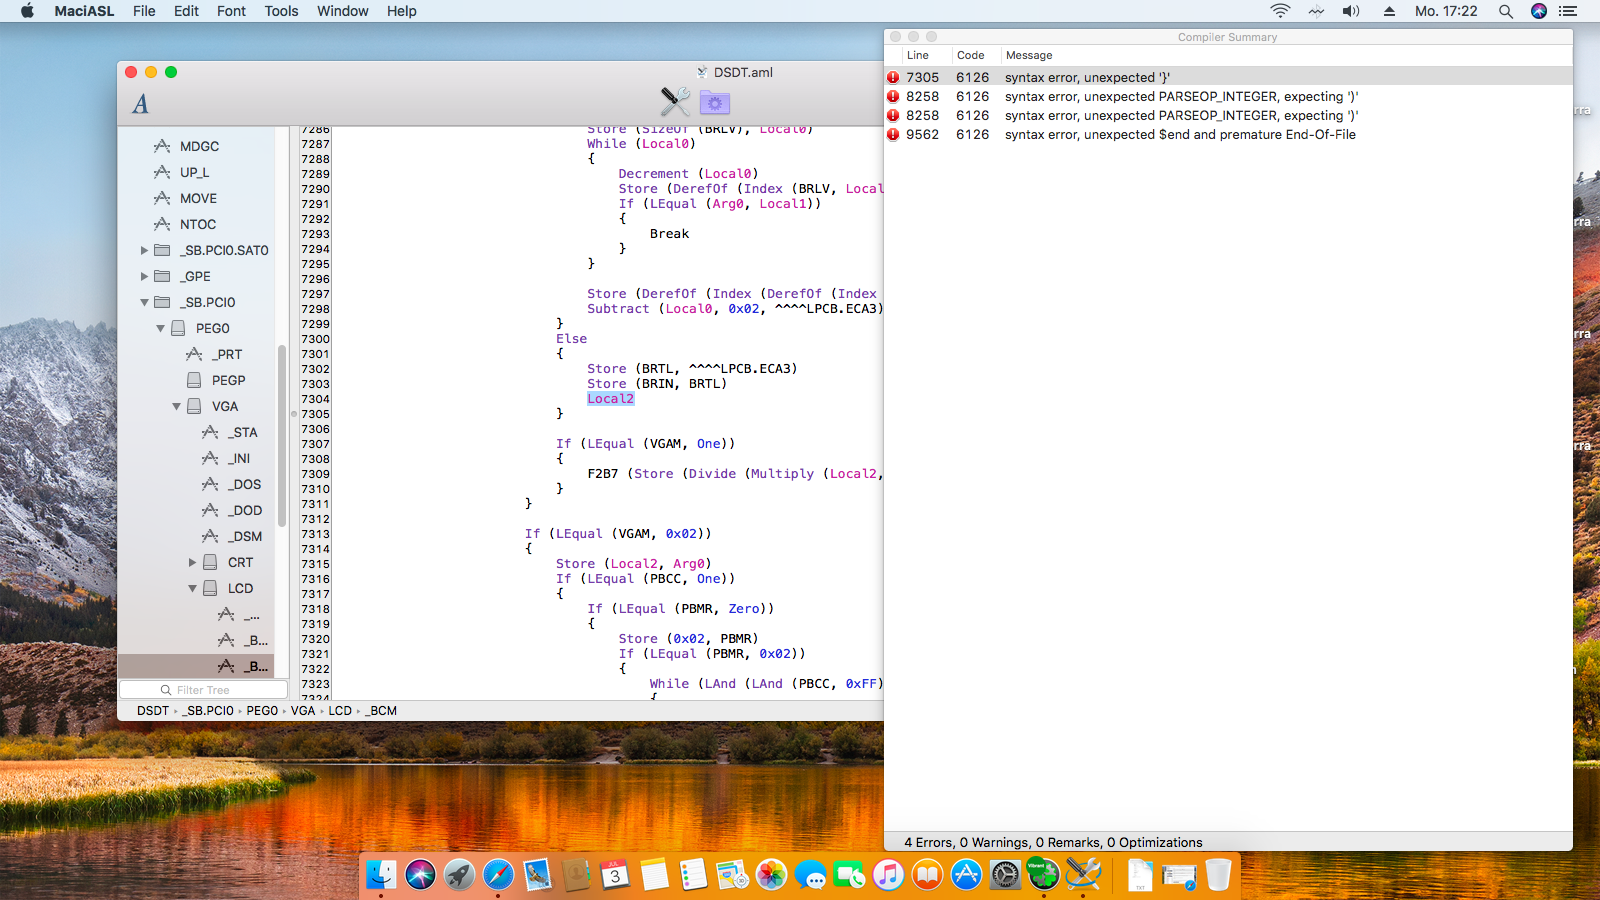
Task: Click the Filter Tree search field
Action: (204, 690)
